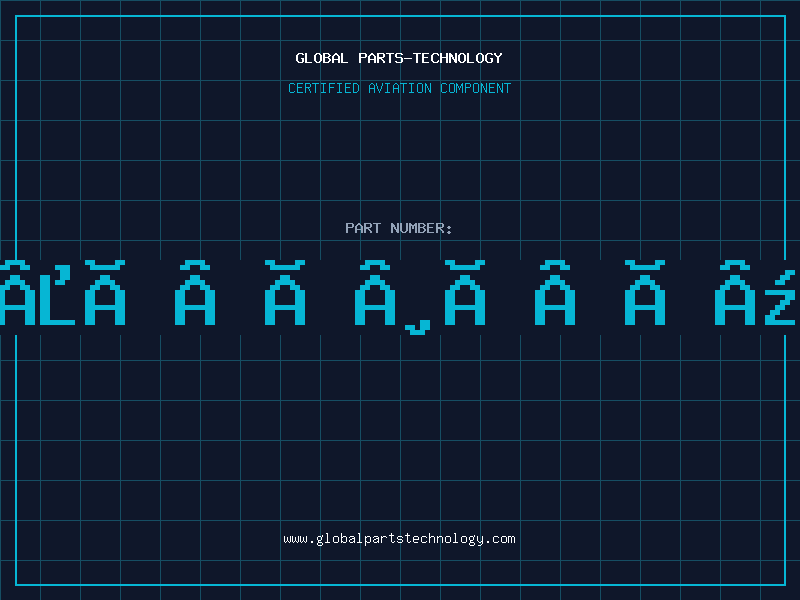The width and height of the screenshot is (800, 600).
Task: Click the second circumflex Â in part number
Action: [x=195, y=295]
